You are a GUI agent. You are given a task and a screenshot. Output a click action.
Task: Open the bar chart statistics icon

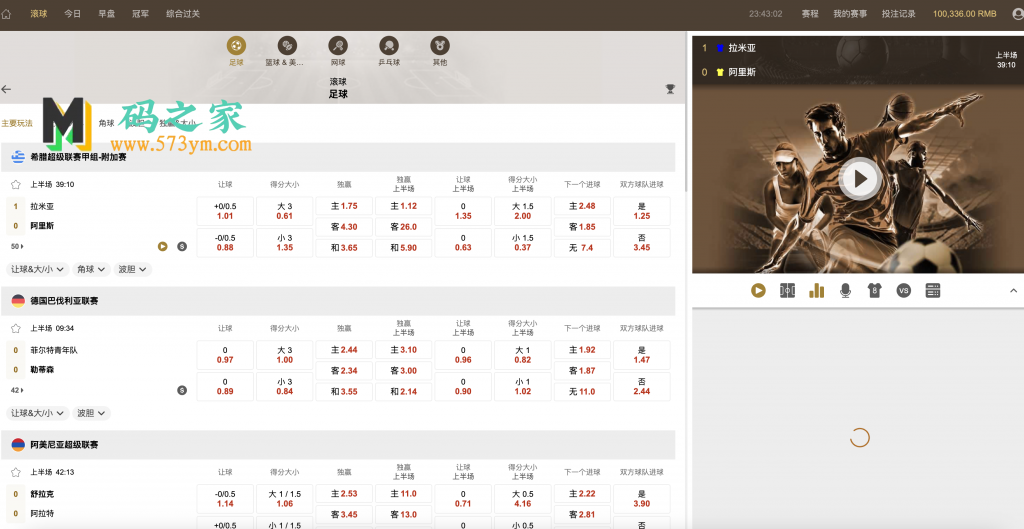pos(816,290)
